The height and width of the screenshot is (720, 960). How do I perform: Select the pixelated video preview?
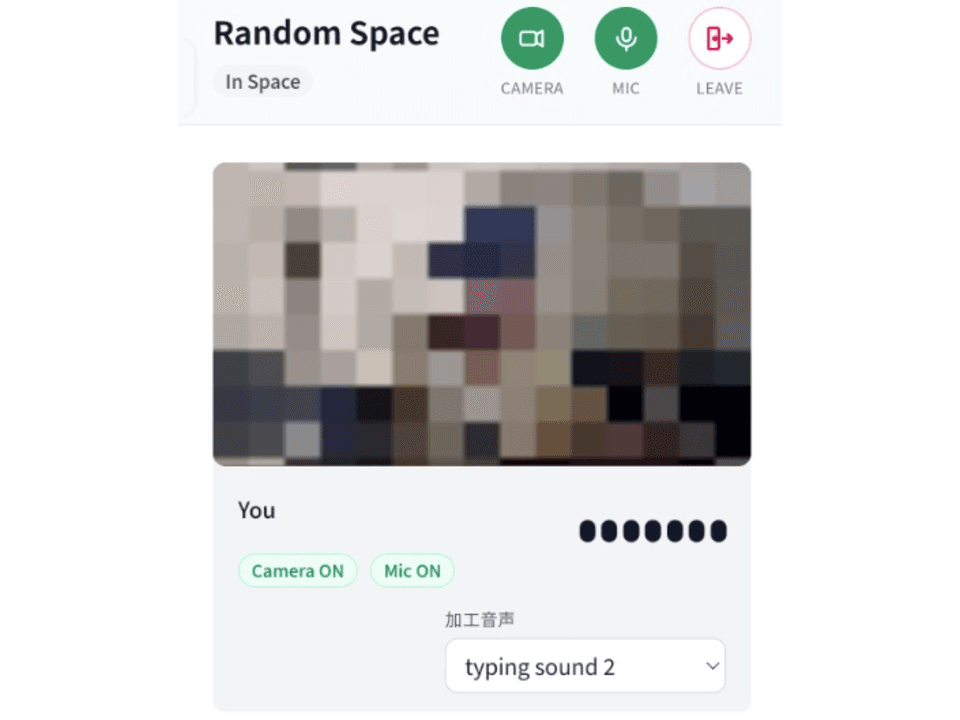[482, 314]
